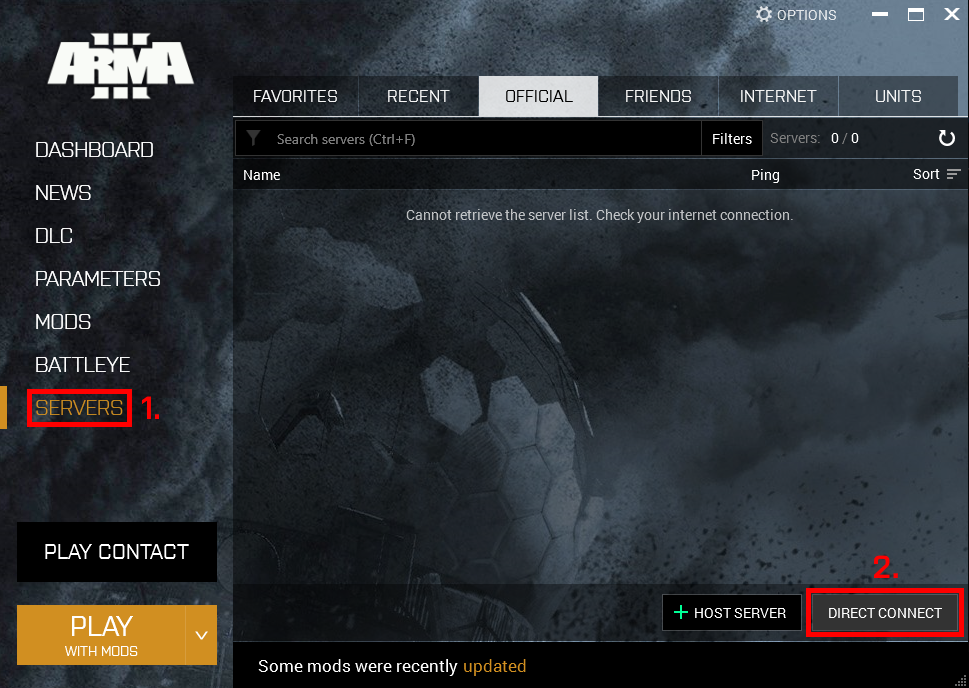Go to the Mods section
This screenshot has width=969, height=688.
tap(63, 322)
